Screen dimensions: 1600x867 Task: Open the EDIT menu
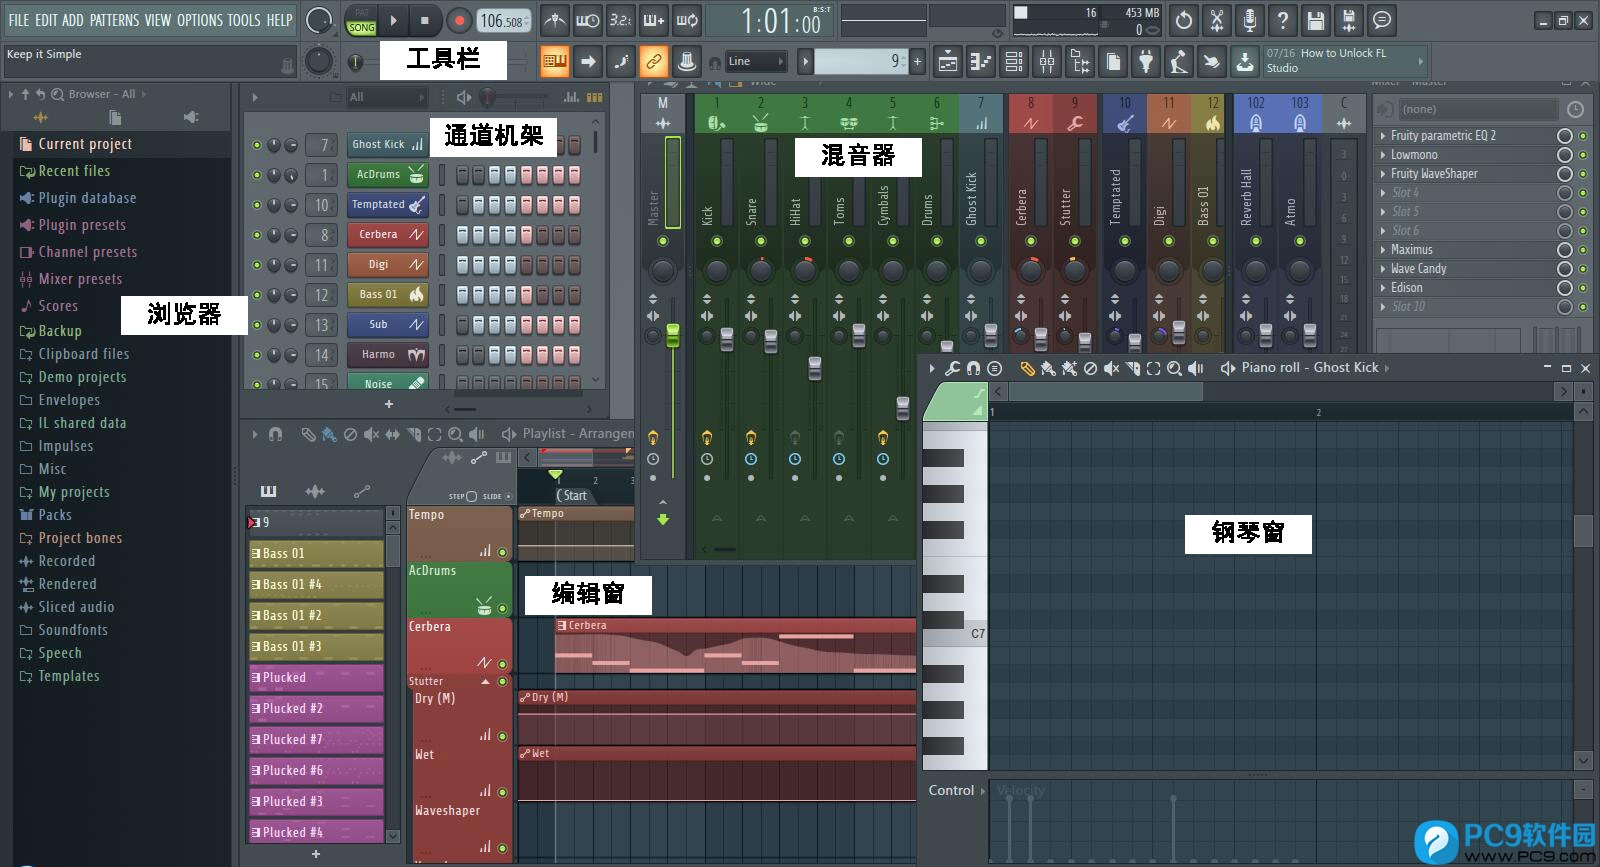point(46,20)
